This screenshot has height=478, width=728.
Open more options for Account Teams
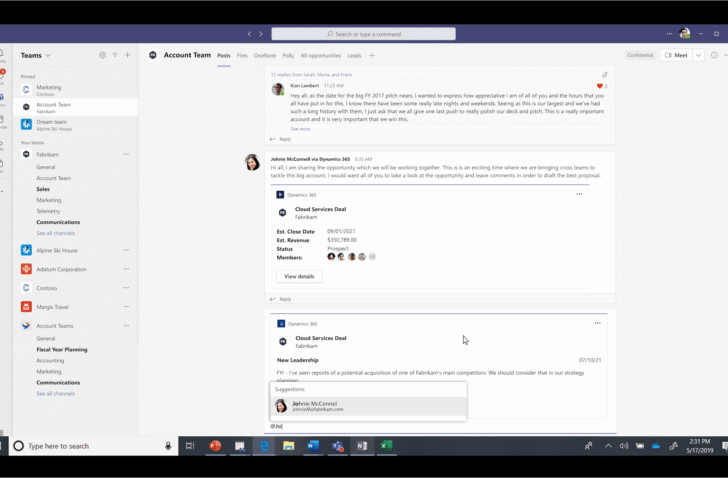pyautogui.click(x=126, y=326)
